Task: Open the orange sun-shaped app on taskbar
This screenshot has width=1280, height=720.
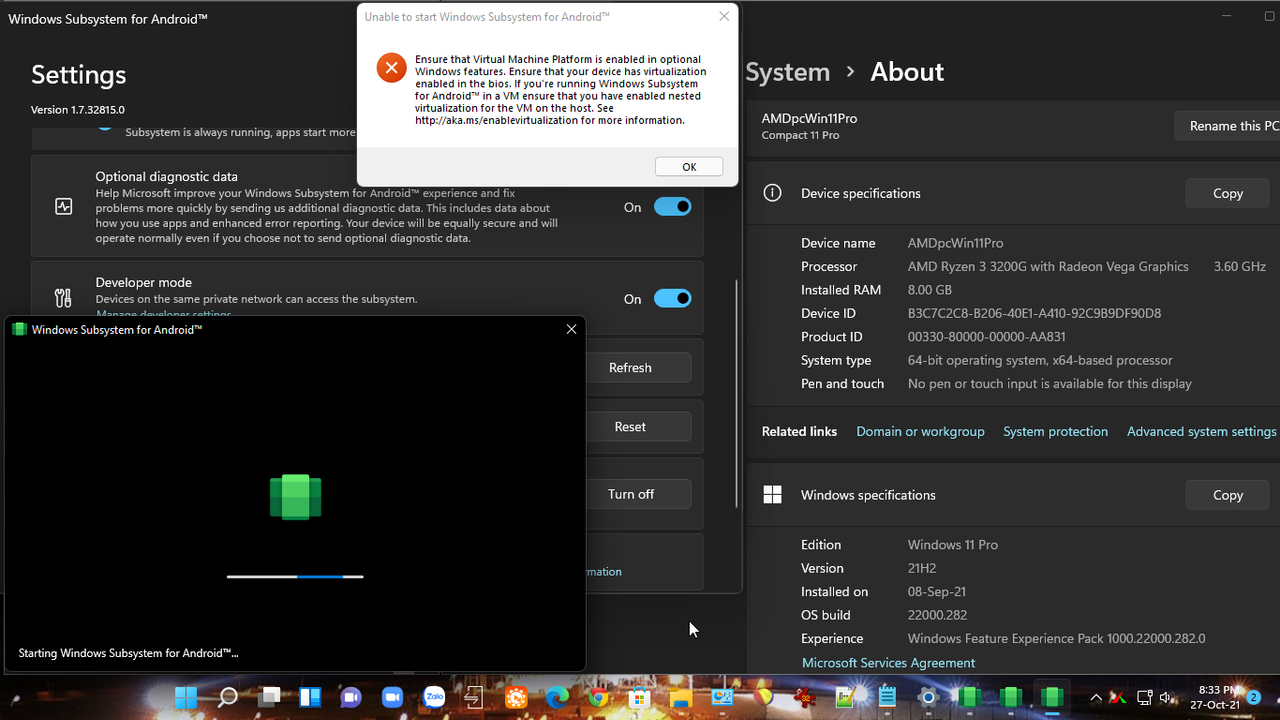Action: pos(516,697)
